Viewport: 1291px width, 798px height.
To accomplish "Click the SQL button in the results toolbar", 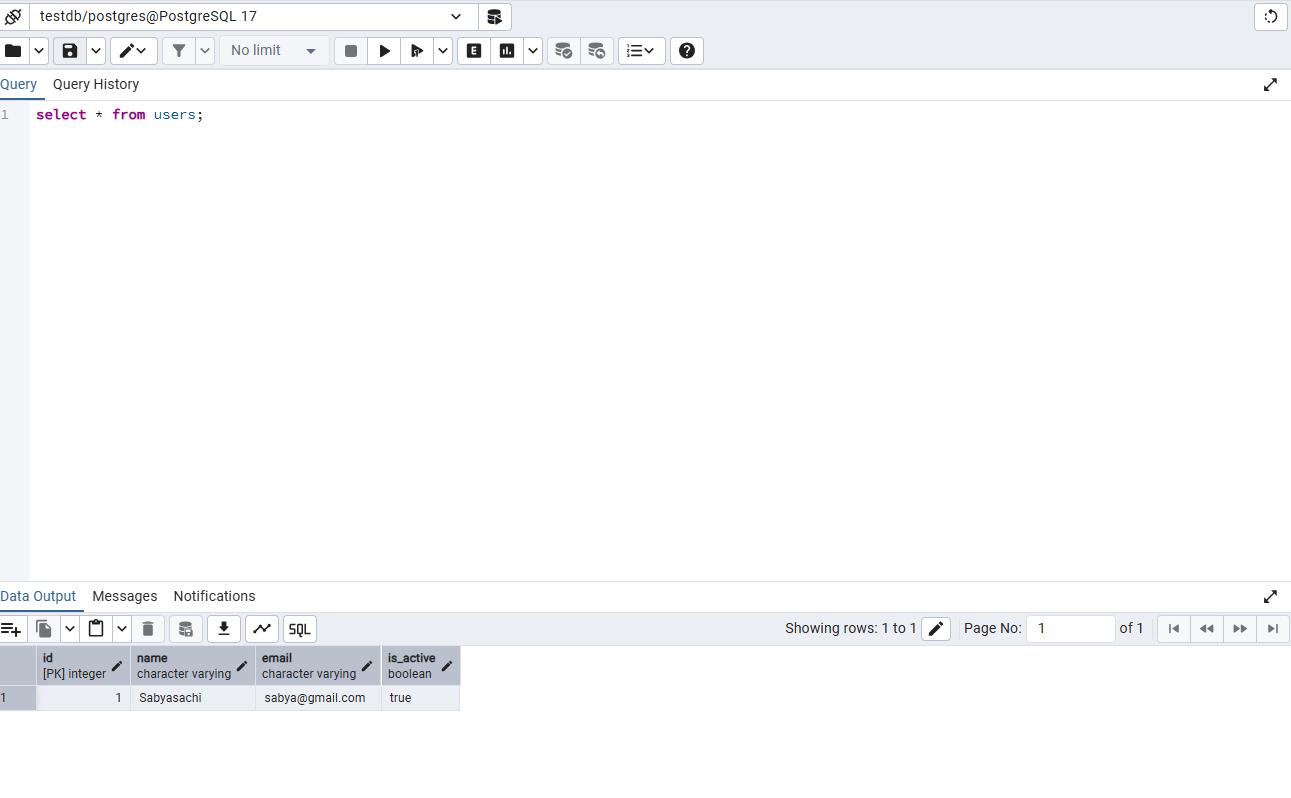I will point(300,629).
